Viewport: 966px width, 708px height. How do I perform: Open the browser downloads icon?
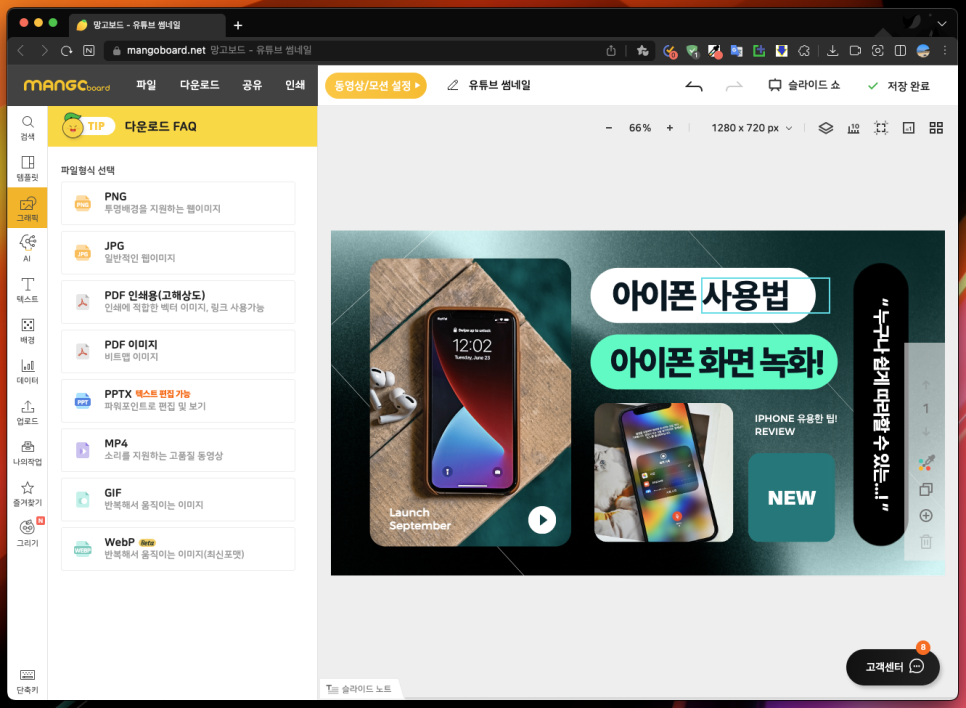point(832,51)
